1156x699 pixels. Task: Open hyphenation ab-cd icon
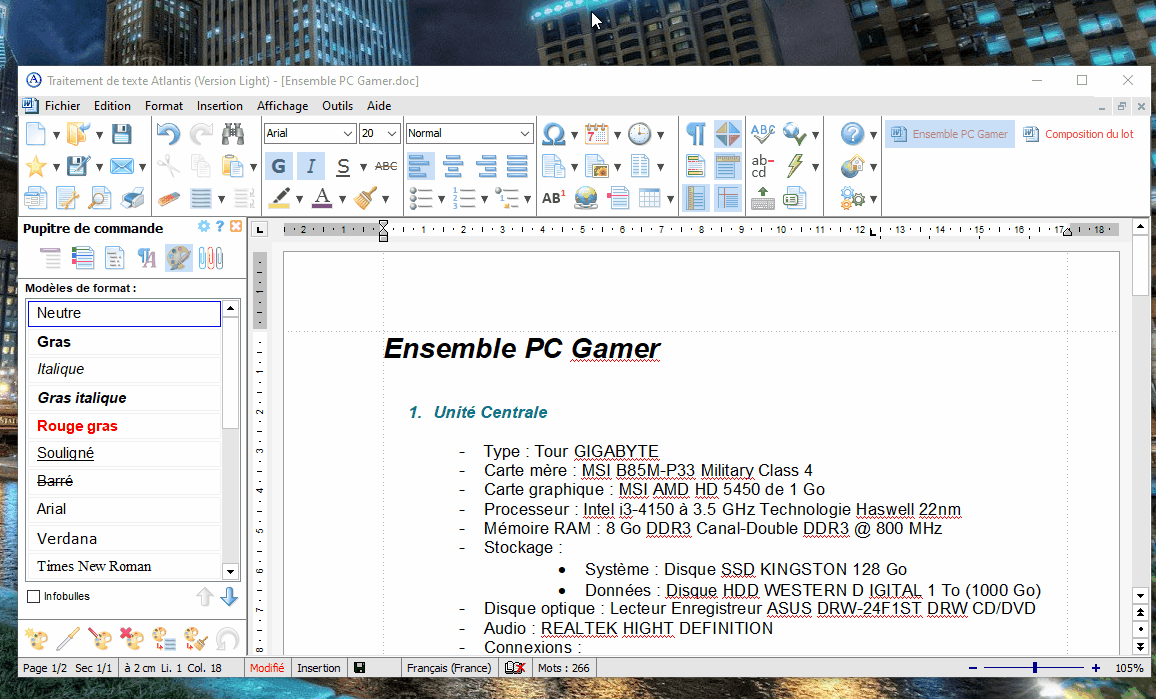(x=762, y=166)
